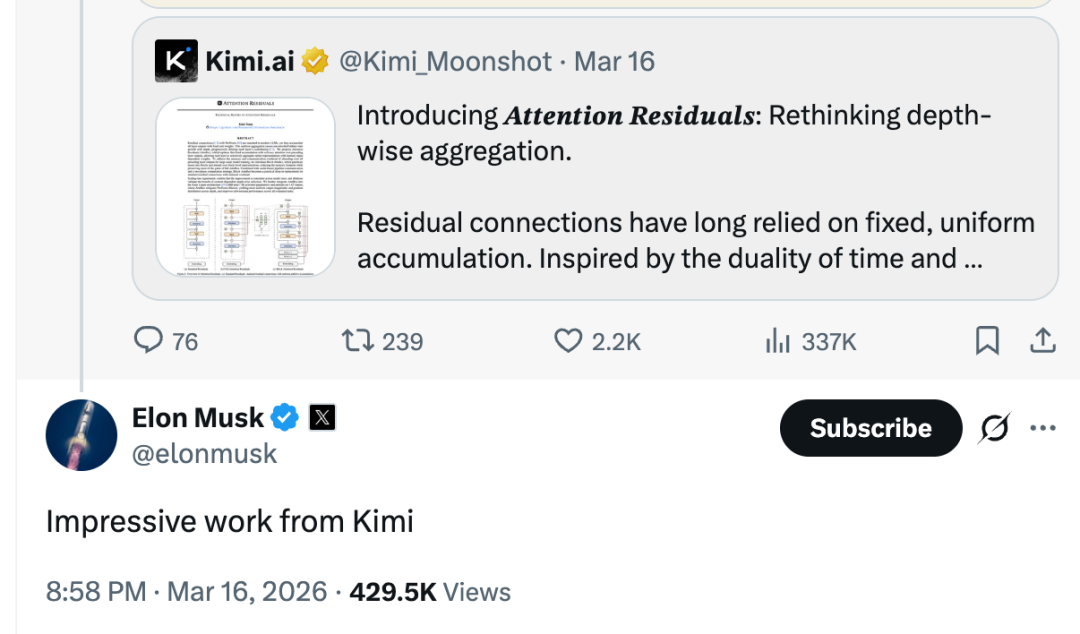Viewport: 1080px width, 634px height.
Task: Open the Mar 16 quoted tweet date
Action: pos(614,61)
